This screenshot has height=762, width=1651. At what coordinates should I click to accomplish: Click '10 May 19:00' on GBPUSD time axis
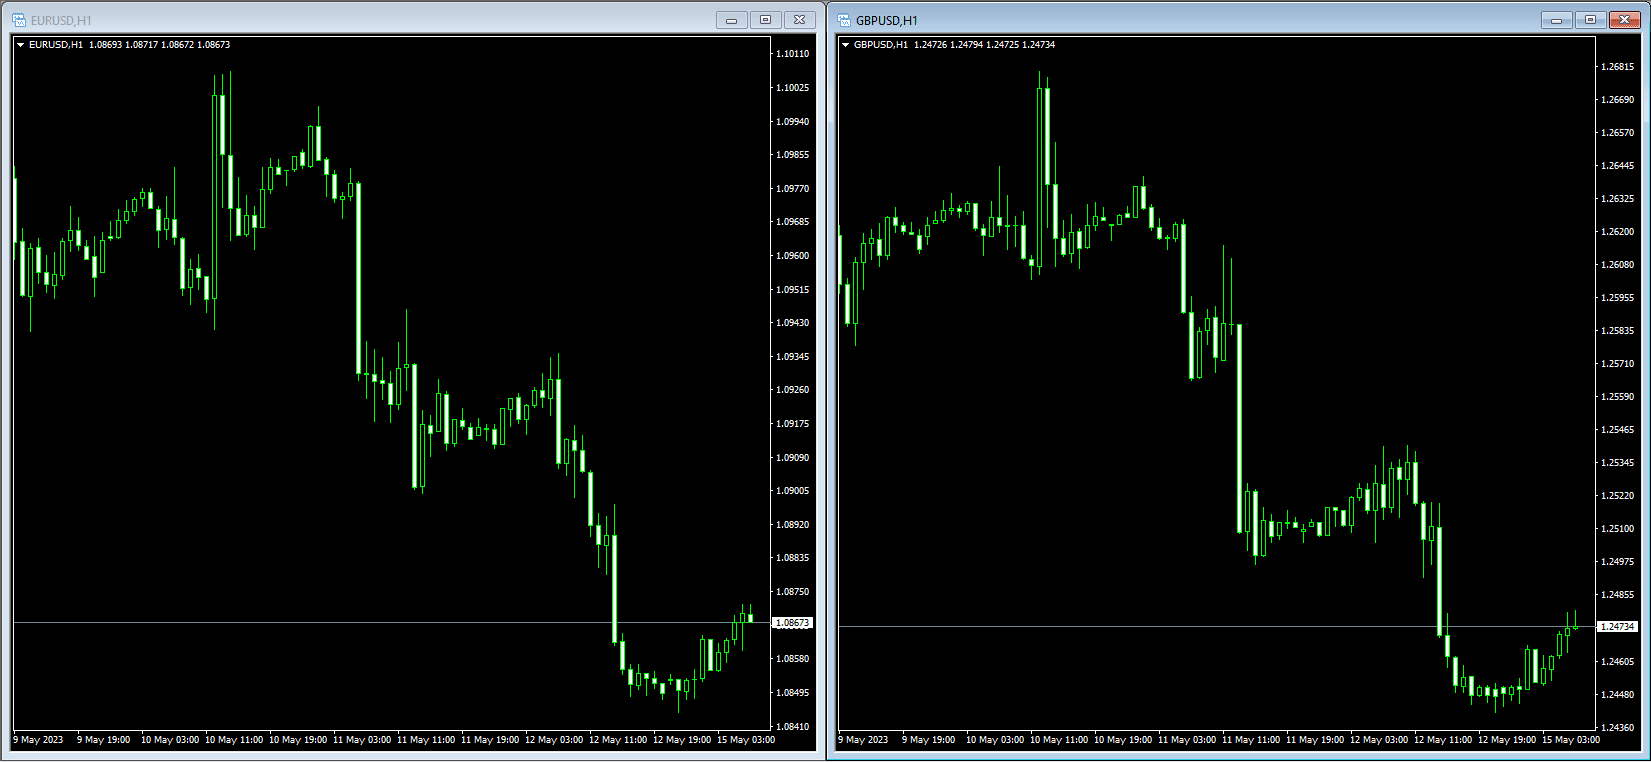point(1123,740)
